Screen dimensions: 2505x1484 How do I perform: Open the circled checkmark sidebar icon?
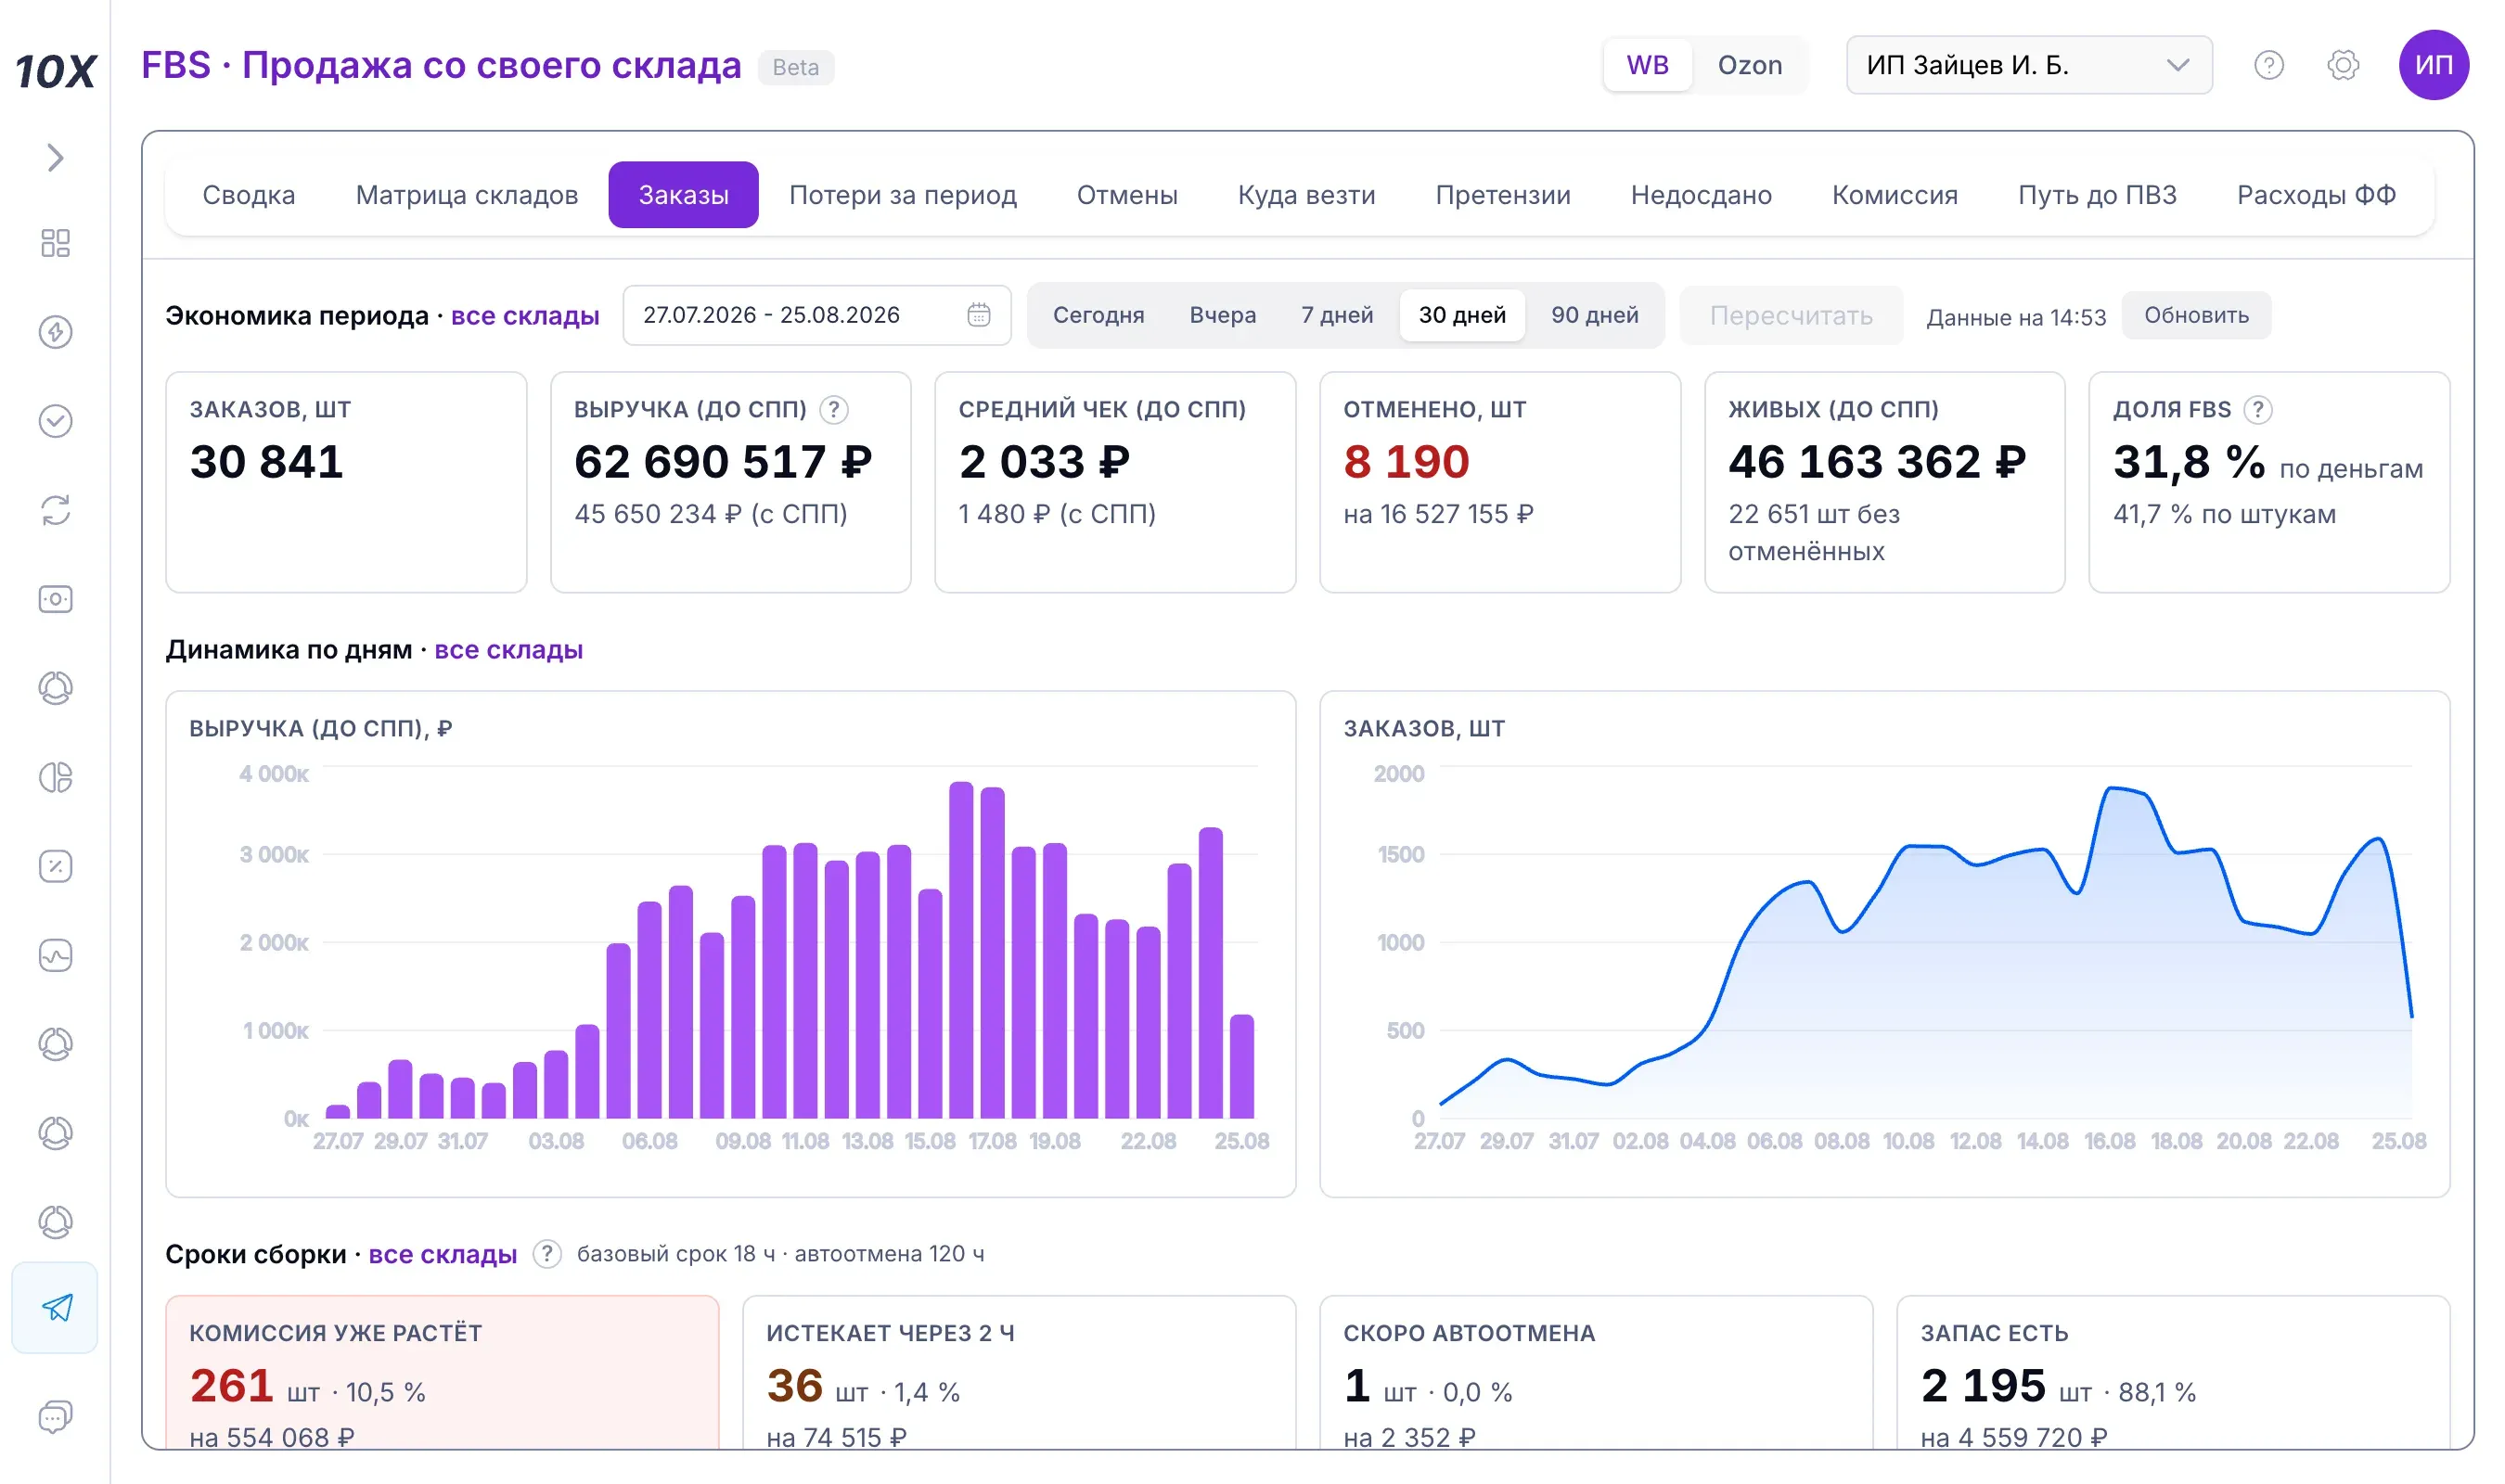point(55,421)
